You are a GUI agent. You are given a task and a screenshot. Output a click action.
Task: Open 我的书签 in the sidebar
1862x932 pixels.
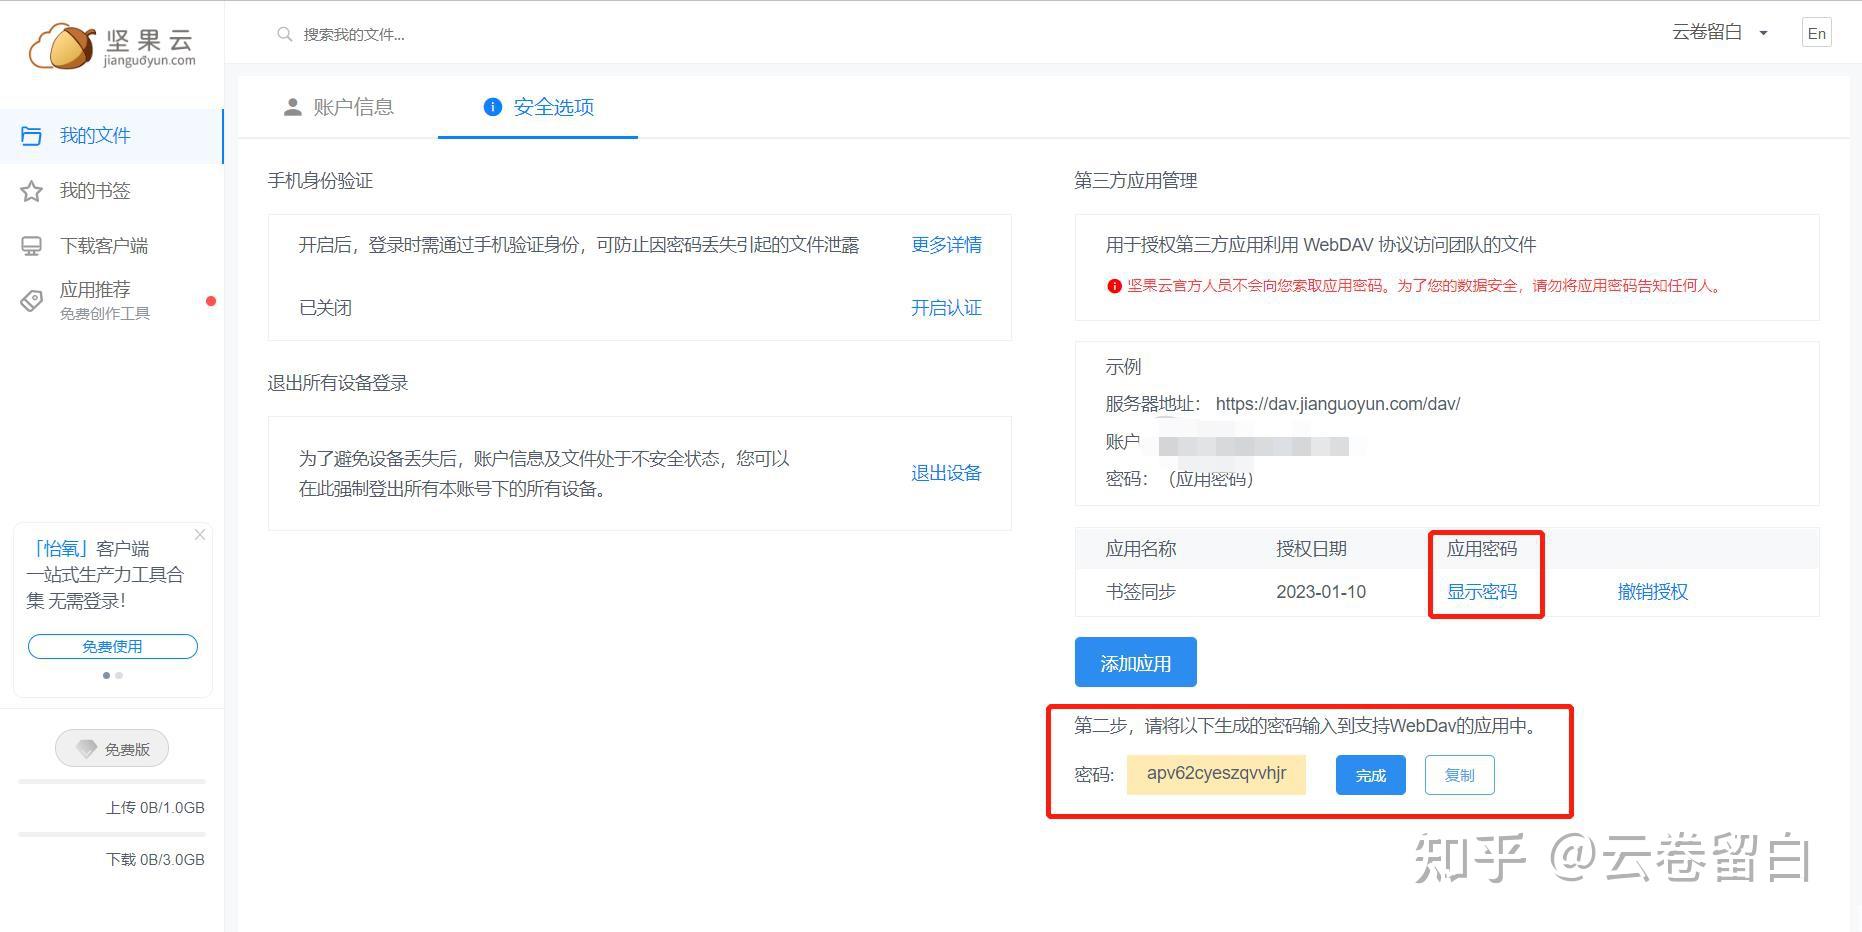pyautogui.click(x=111, y=191)
